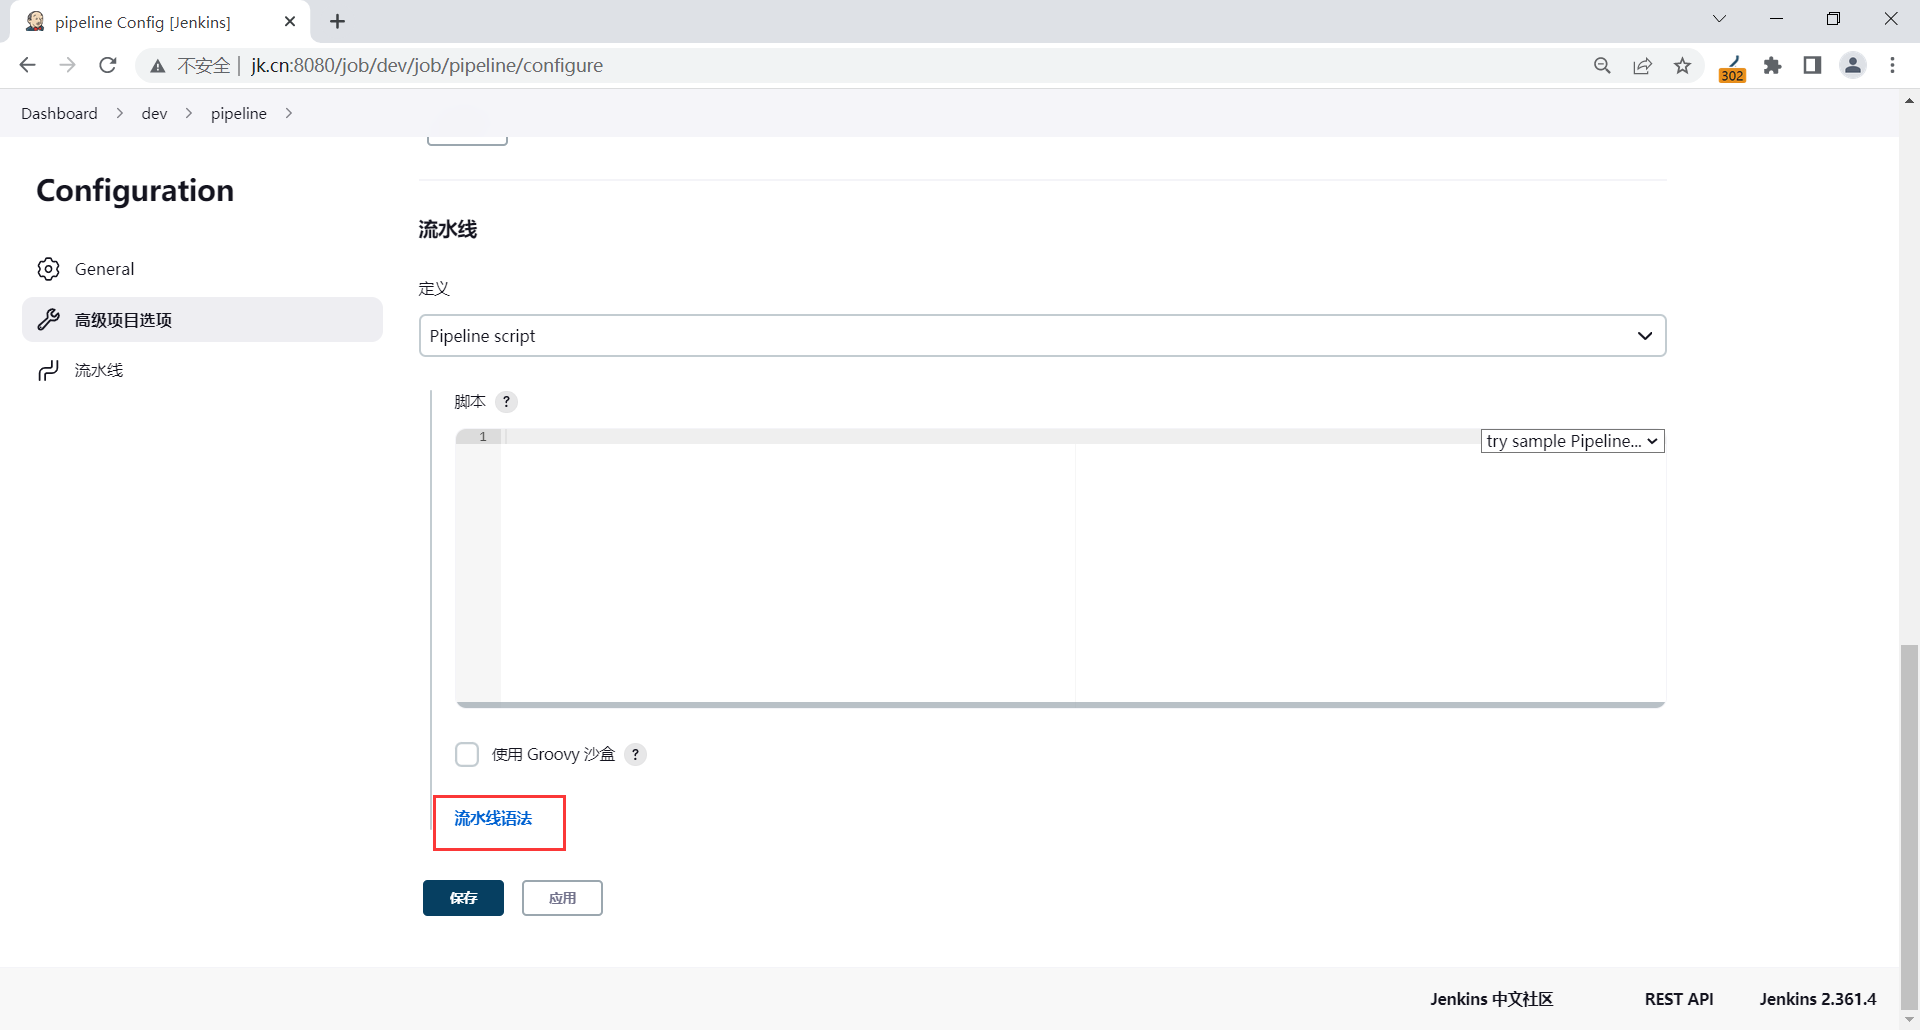The height and width of the screenshot is (1030, 1920).
Task: Click the Configuration page heading
Action: pos(135,191)
